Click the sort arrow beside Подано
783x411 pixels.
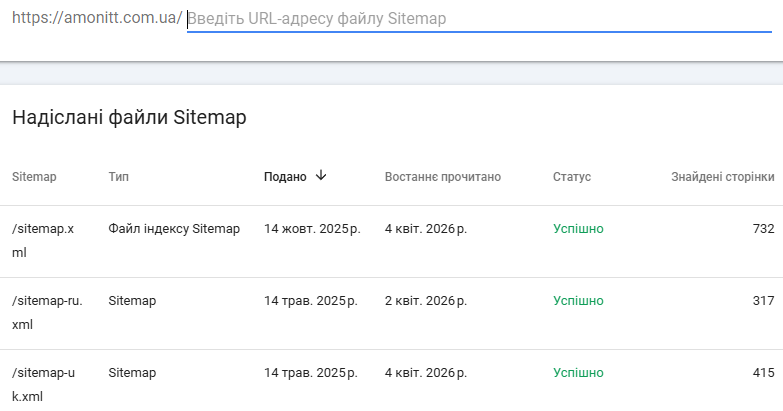[321, 176]
